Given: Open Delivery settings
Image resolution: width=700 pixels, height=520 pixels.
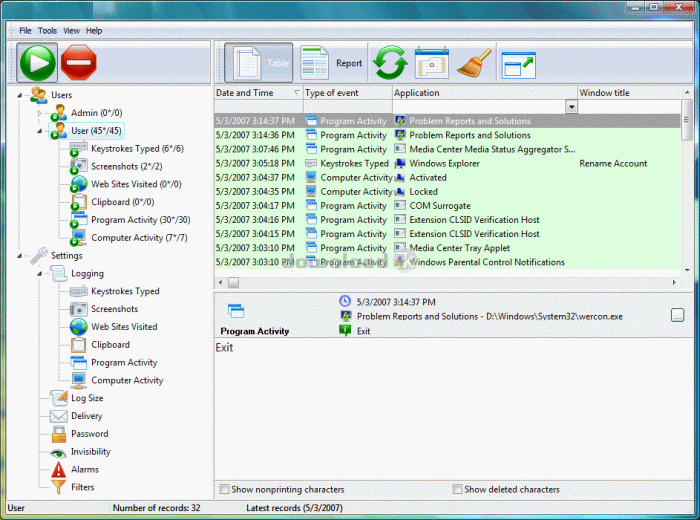Looking at the screenshot, I should pos(87,416).
